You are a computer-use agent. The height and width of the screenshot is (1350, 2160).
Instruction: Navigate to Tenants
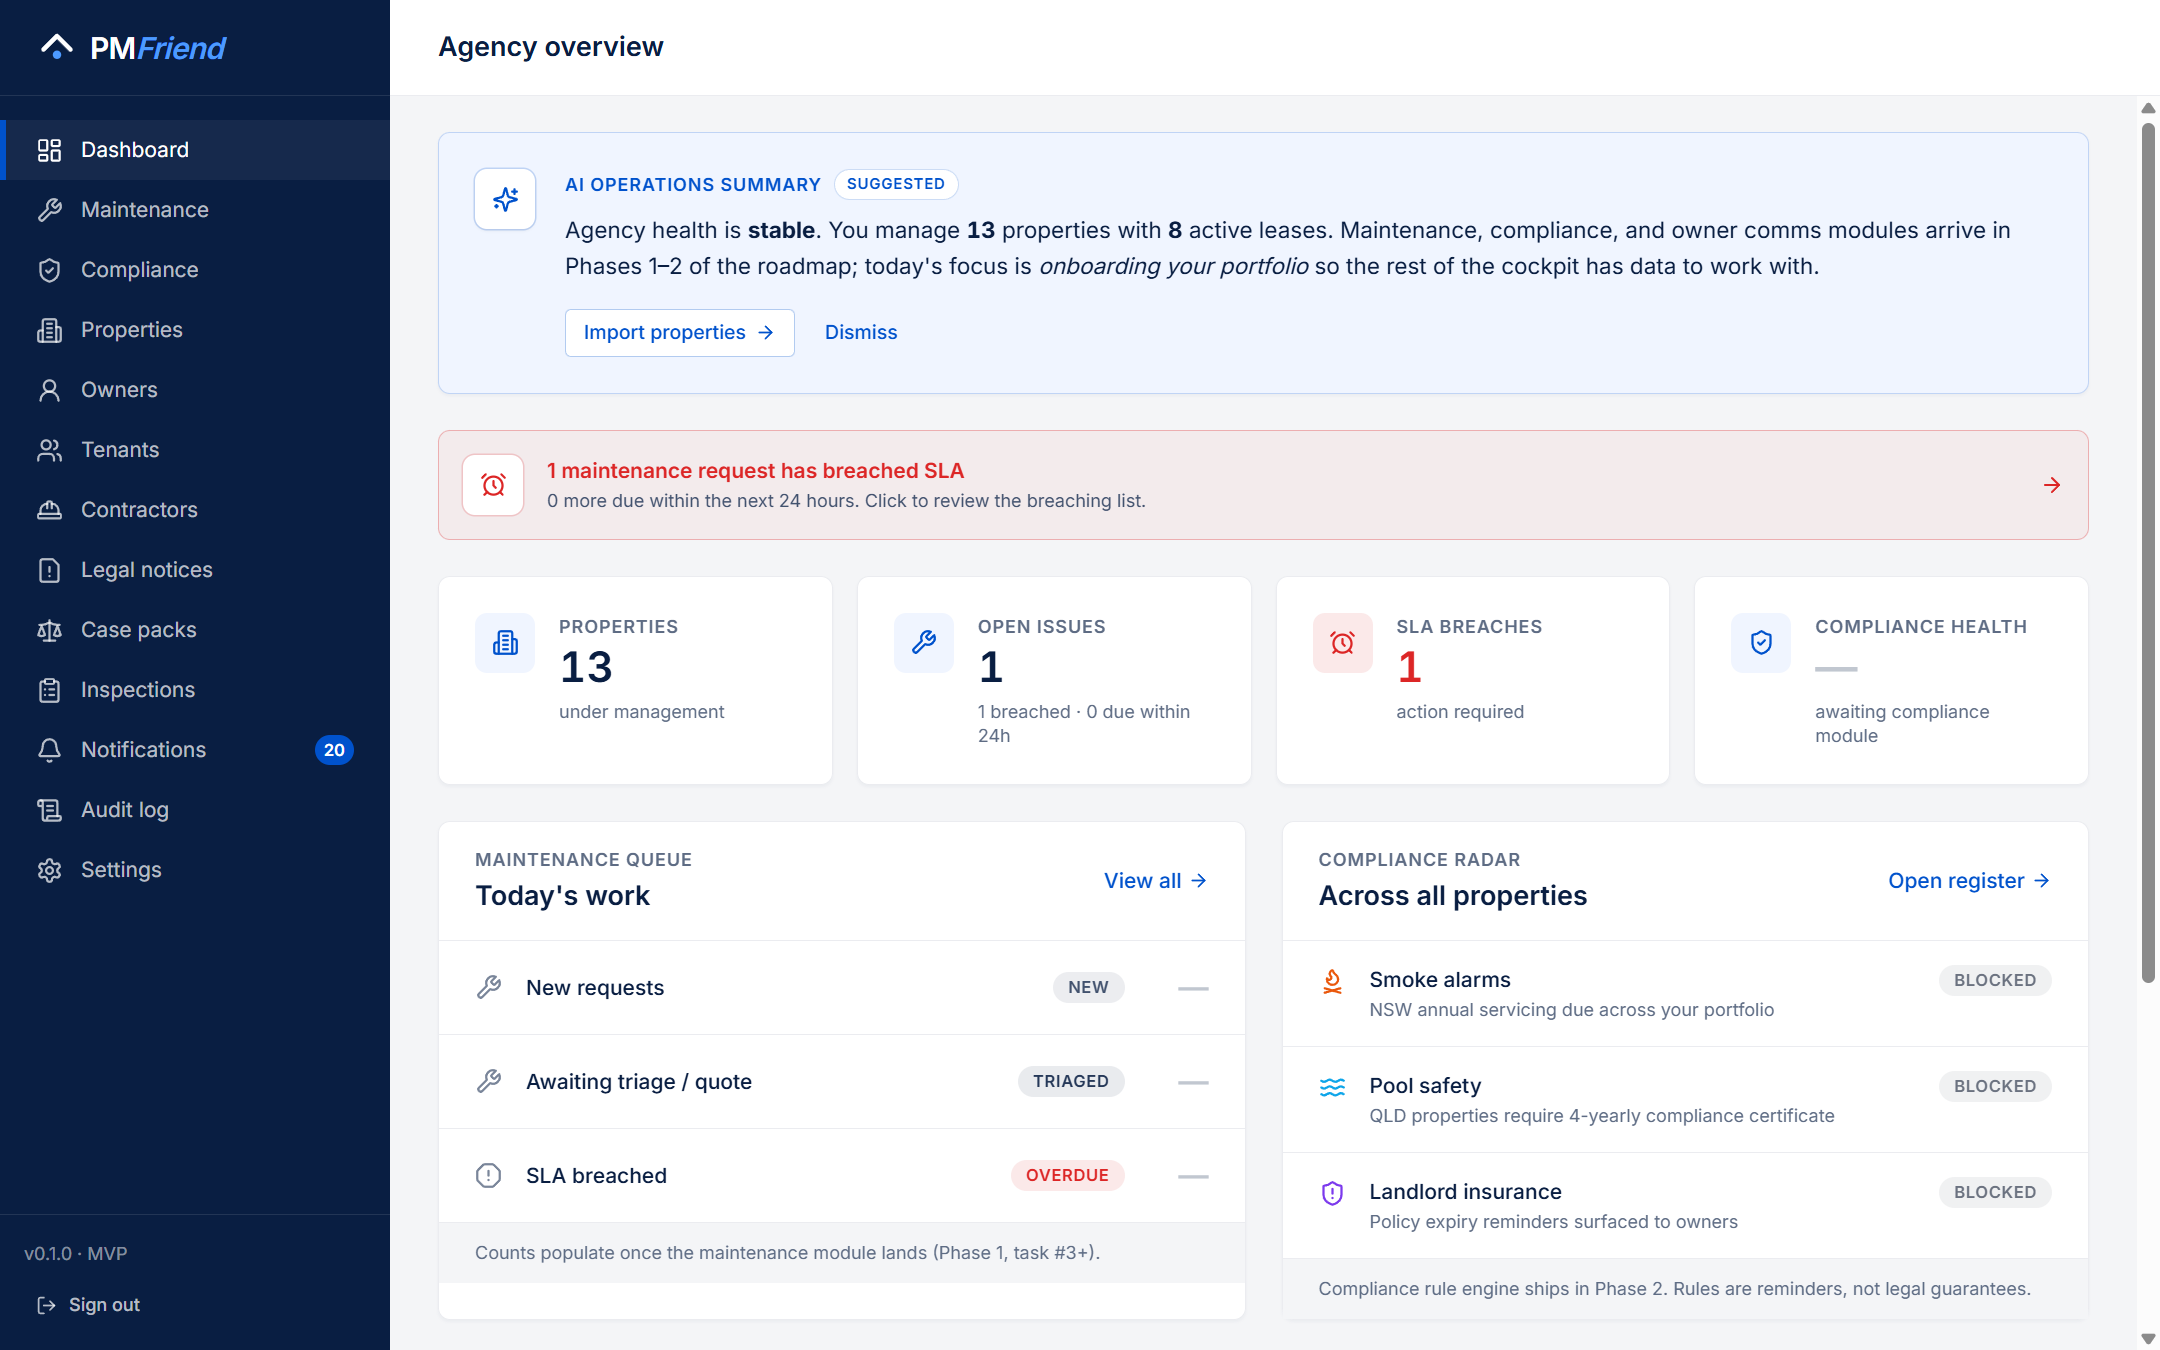click(195, 450)
